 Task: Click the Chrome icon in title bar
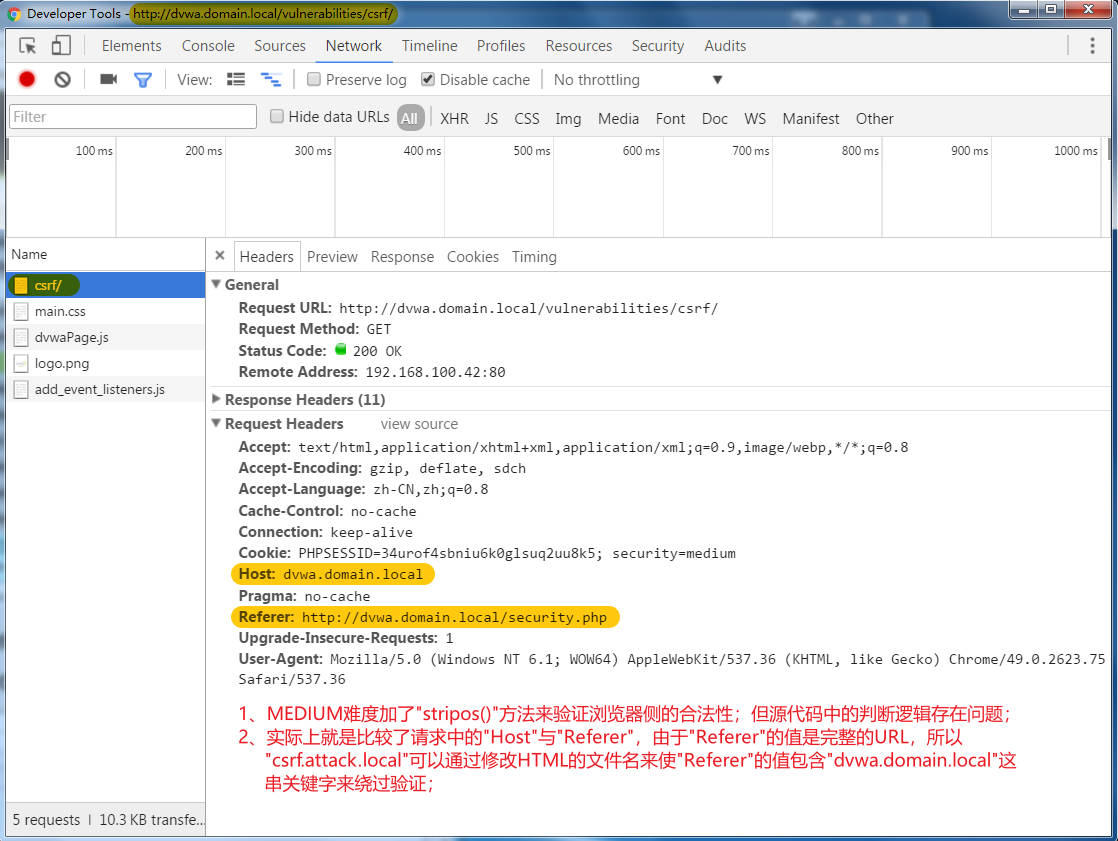pos(14,14)
